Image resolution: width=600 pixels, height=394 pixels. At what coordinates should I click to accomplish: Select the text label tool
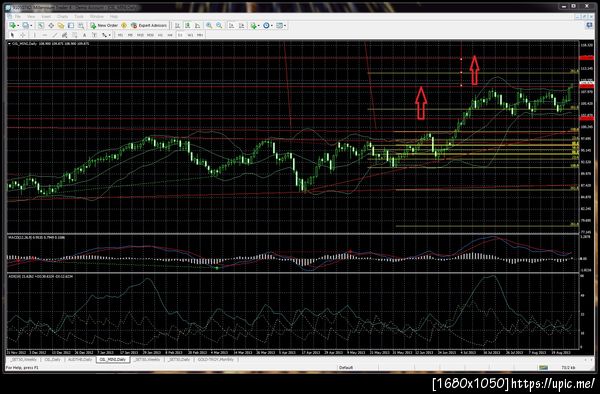pyautogui.click(x=94, y=35)
